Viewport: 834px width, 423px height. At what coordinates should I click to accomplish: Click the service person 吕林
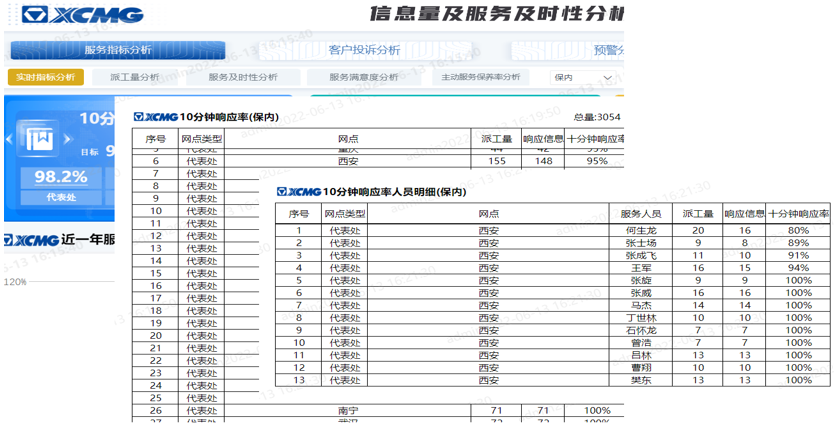point(641,356)
